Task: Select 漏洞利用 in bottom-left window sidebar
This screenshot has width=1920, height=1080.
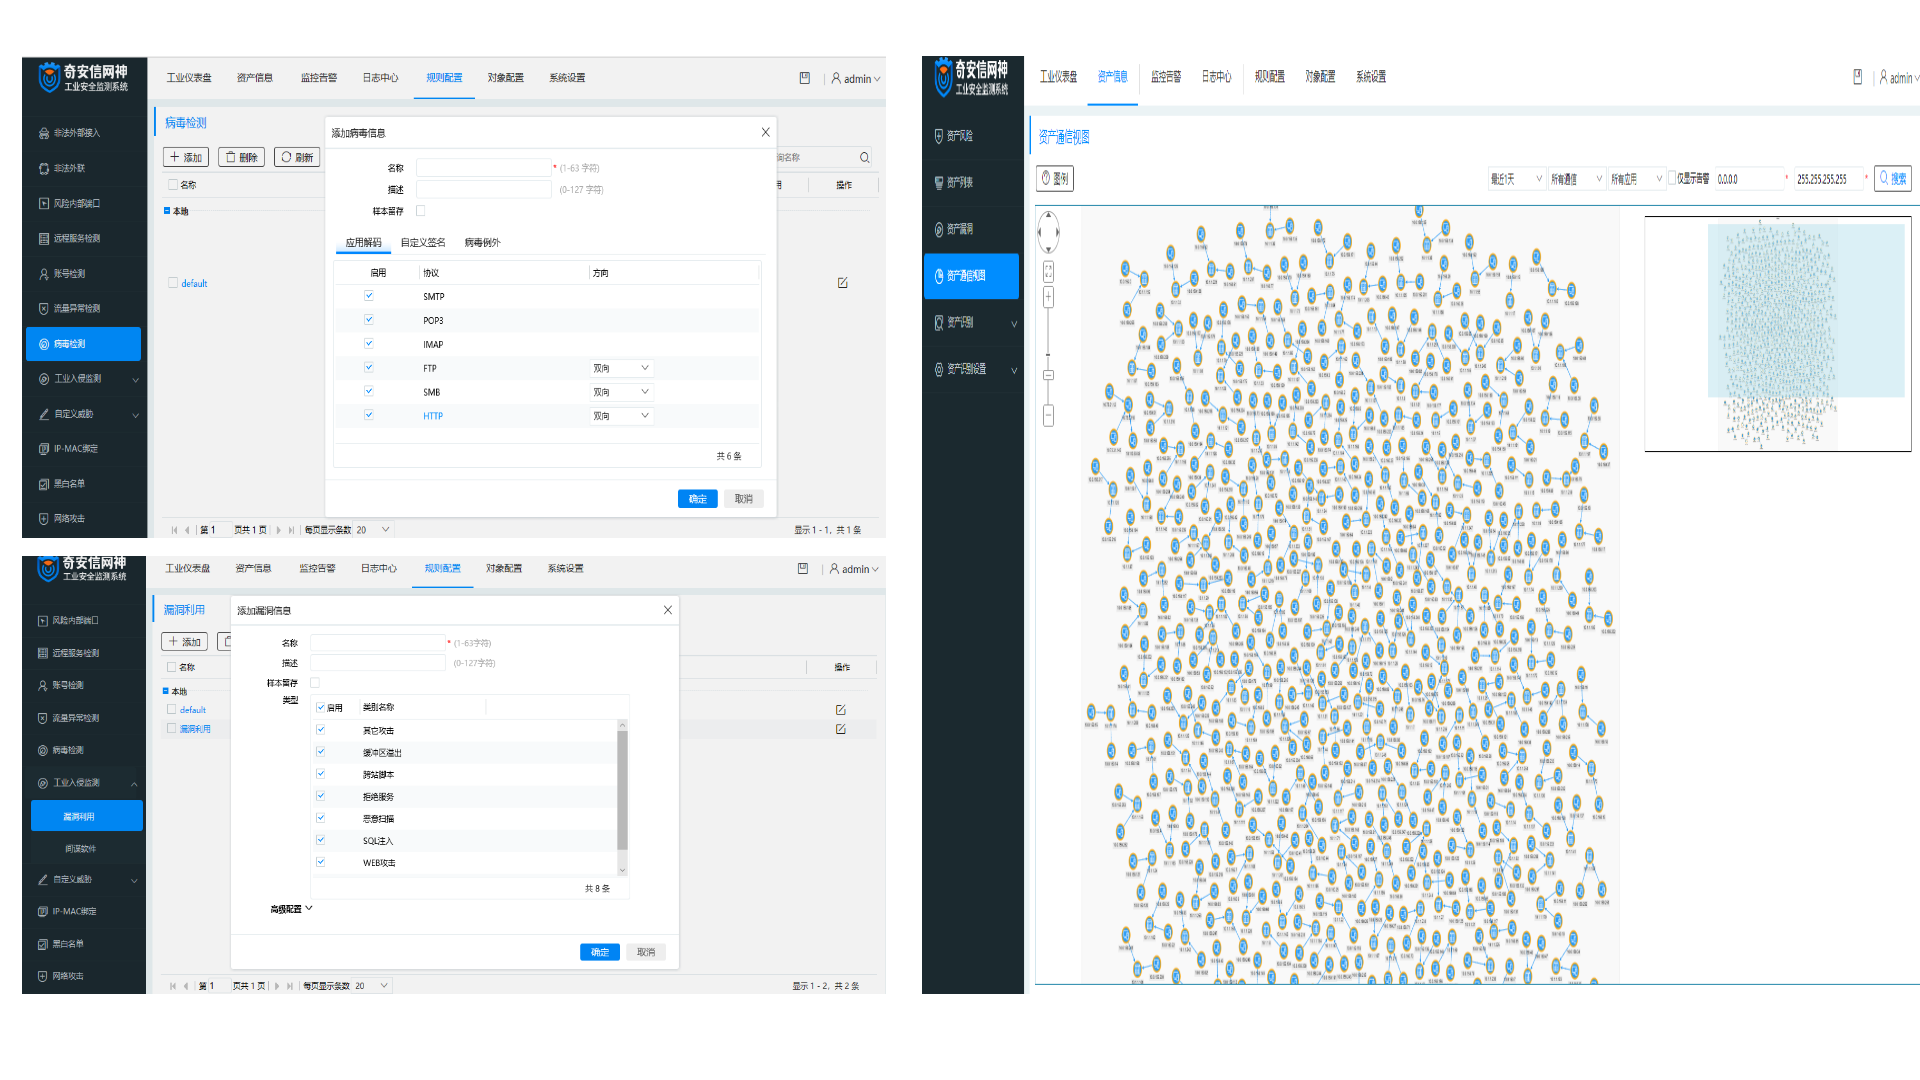Action: coord(87,816)
